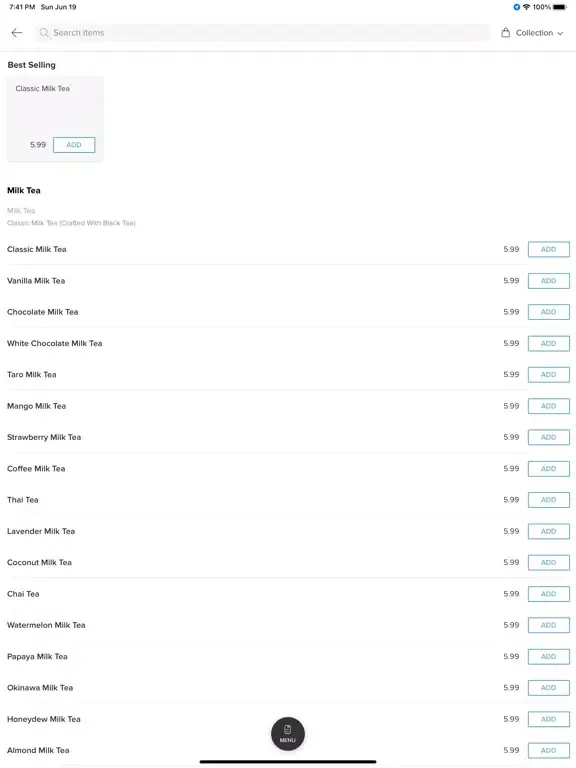This screenshot has width=576, height=768.
Task: Select the Coconut Milk Tea item name
Action: (39, 563)
